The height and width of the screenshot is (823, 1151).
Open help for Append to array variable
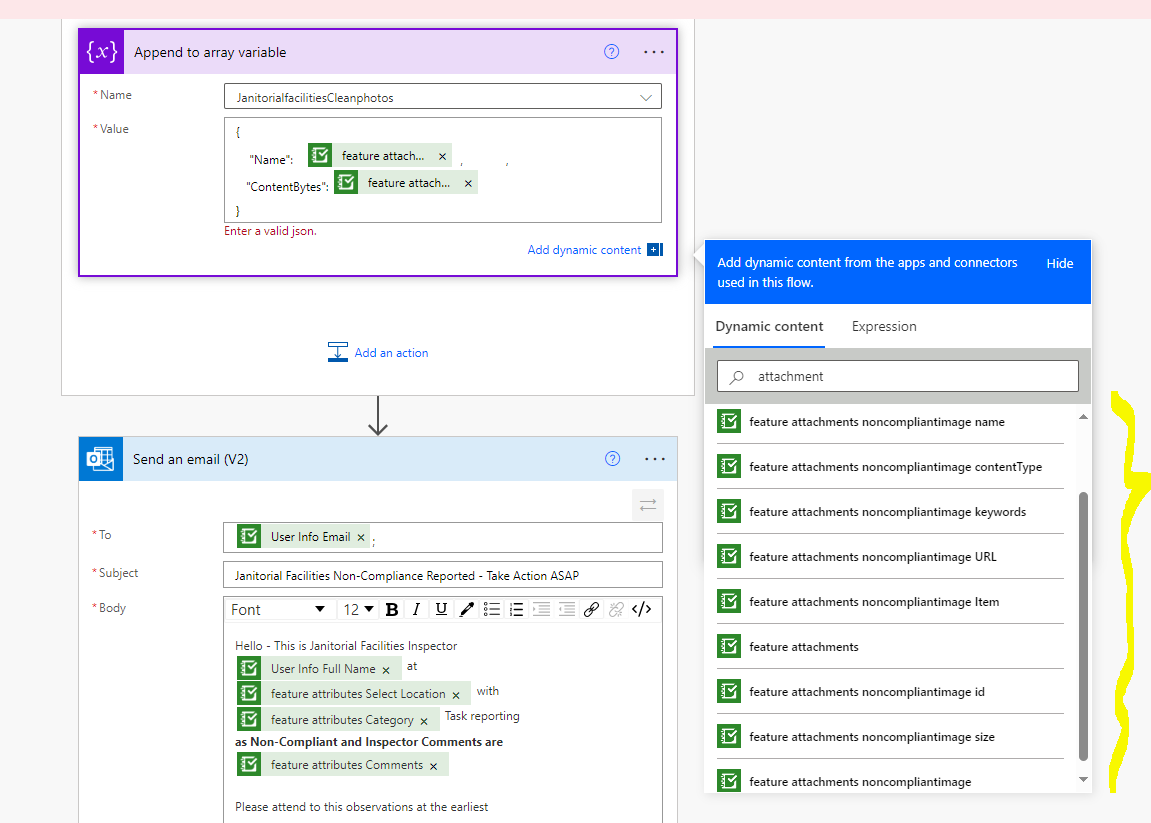click(611, 51)
